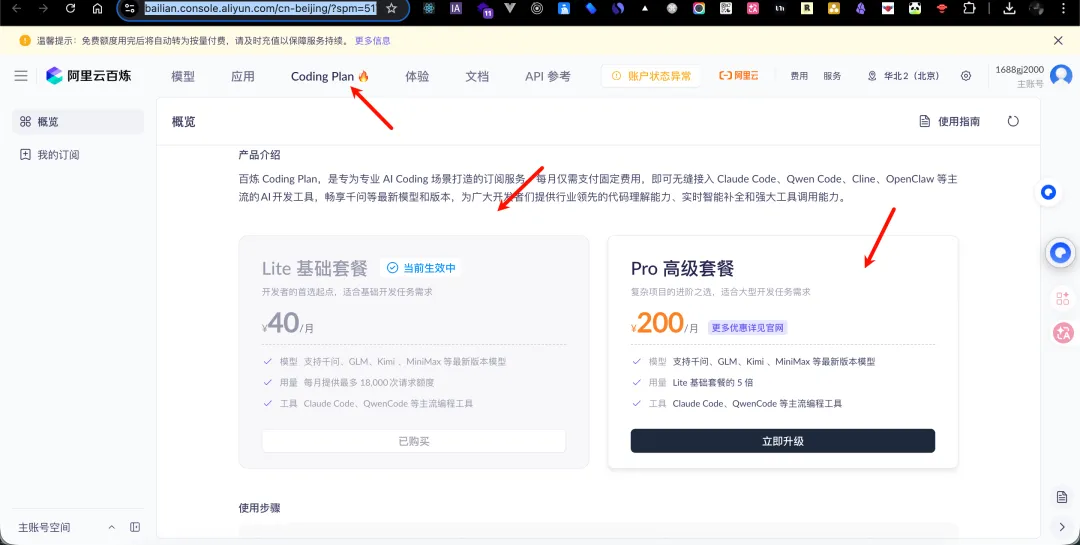
Task: Open the 费用 header link
Action: (799, 76)
